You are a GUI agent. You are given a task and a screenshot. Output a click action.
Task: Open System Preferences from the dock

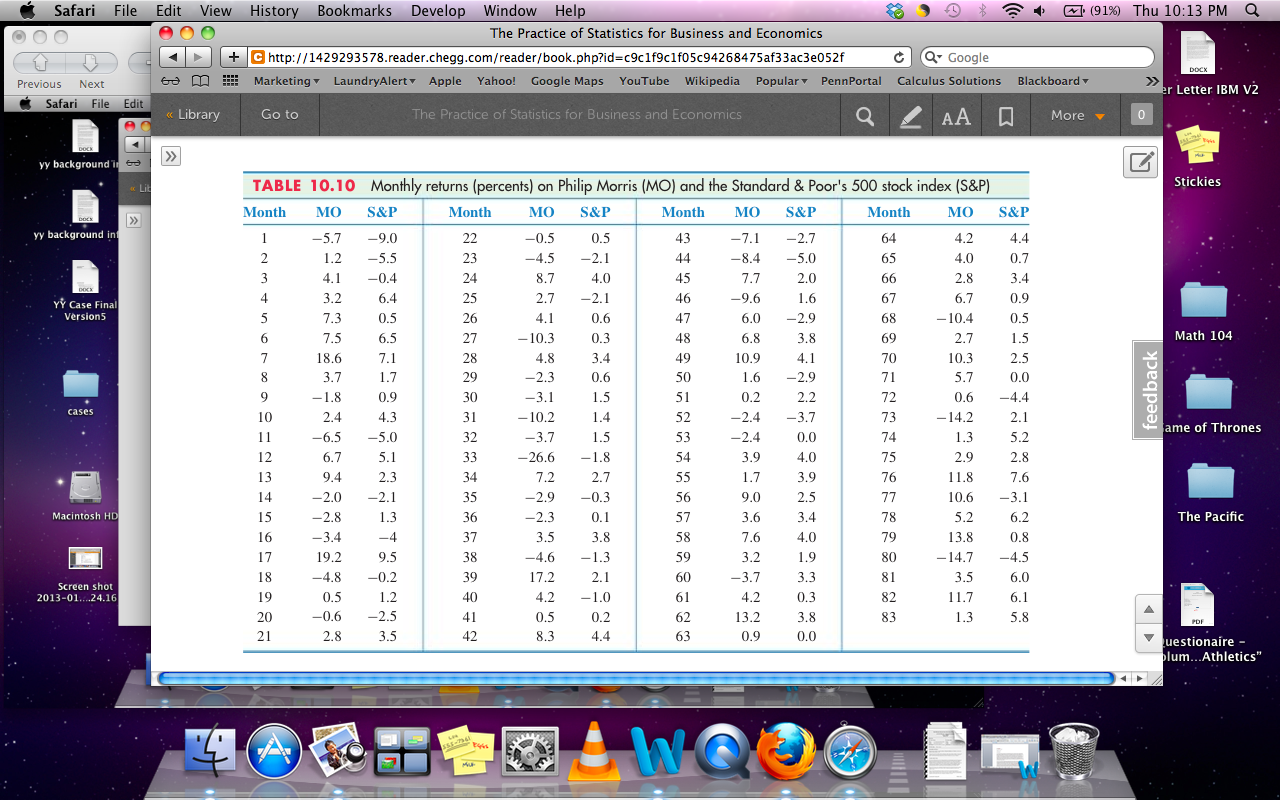pos(530,752)
